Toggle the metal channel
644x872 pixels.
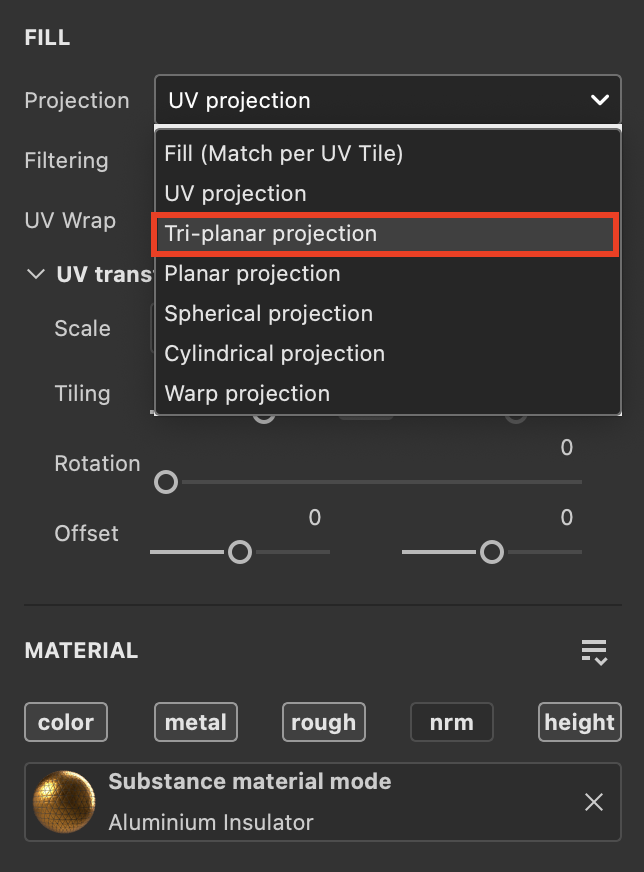(195, 721)
